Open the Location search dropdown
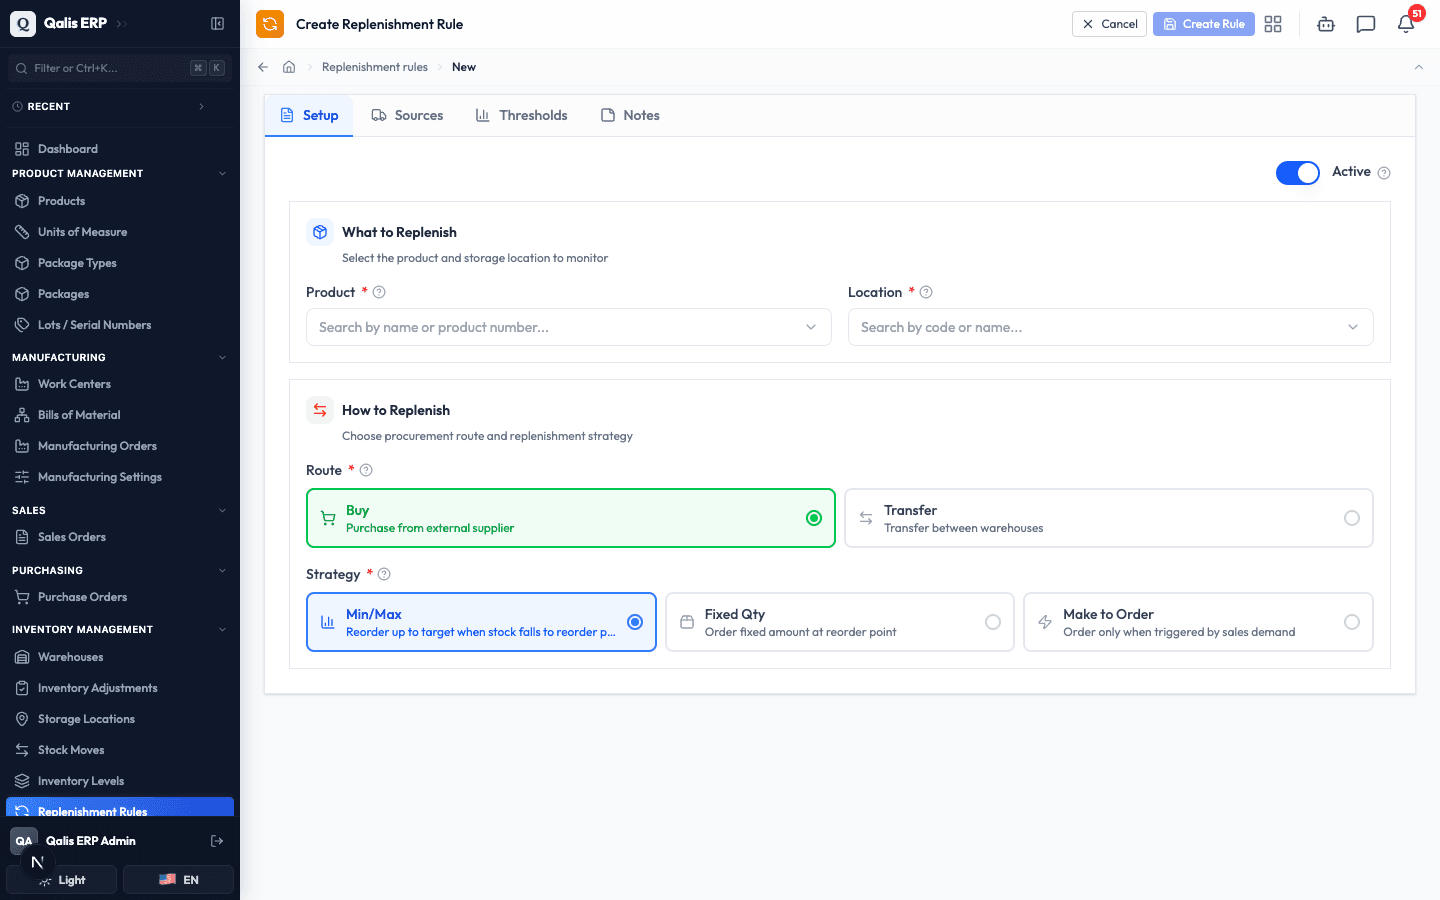The height and width of the screenshot is (900, 1440). coord(1111,327)
